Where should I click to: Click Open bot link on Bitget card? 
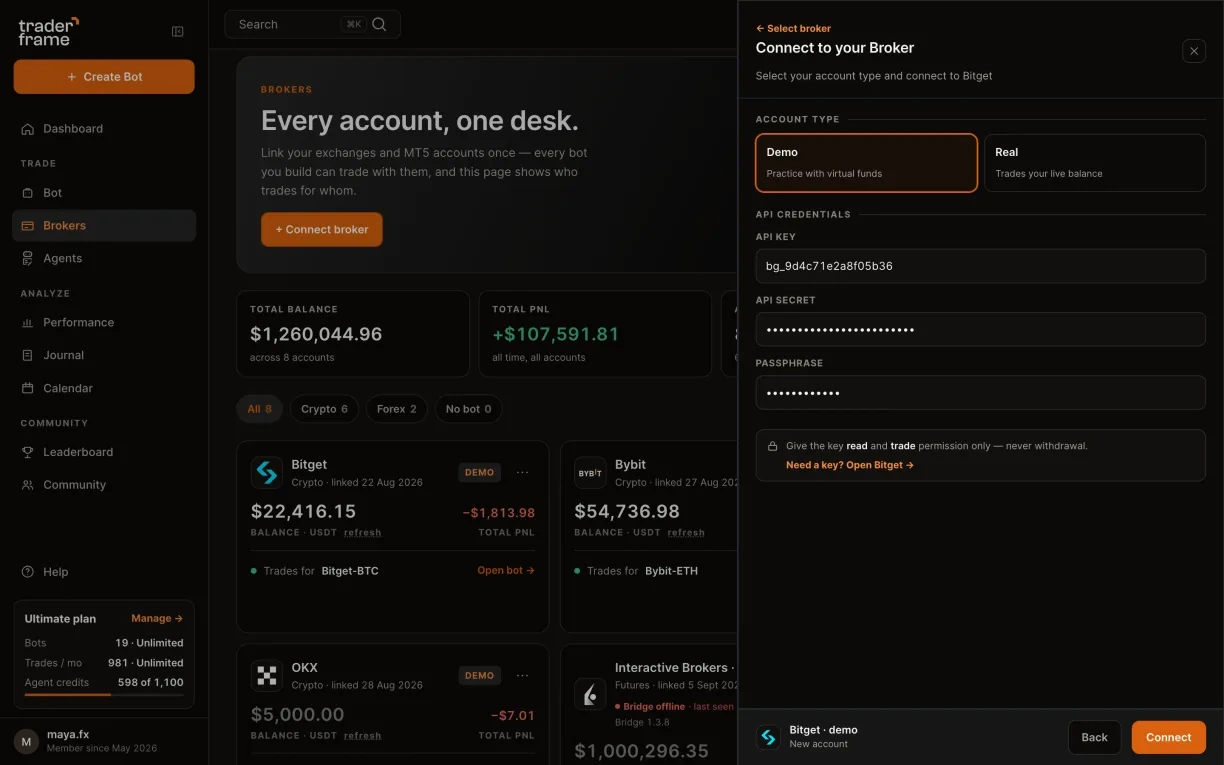point(506,571)
